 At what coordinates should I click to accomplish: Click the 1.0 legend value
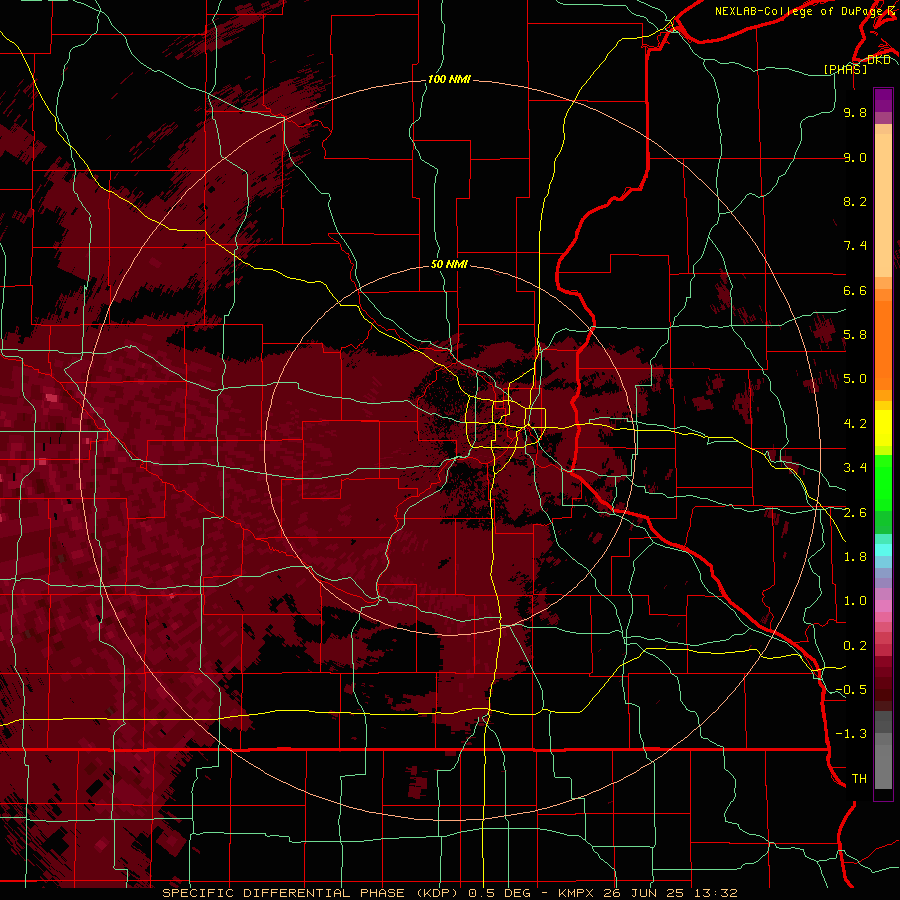tap(855, 601)
